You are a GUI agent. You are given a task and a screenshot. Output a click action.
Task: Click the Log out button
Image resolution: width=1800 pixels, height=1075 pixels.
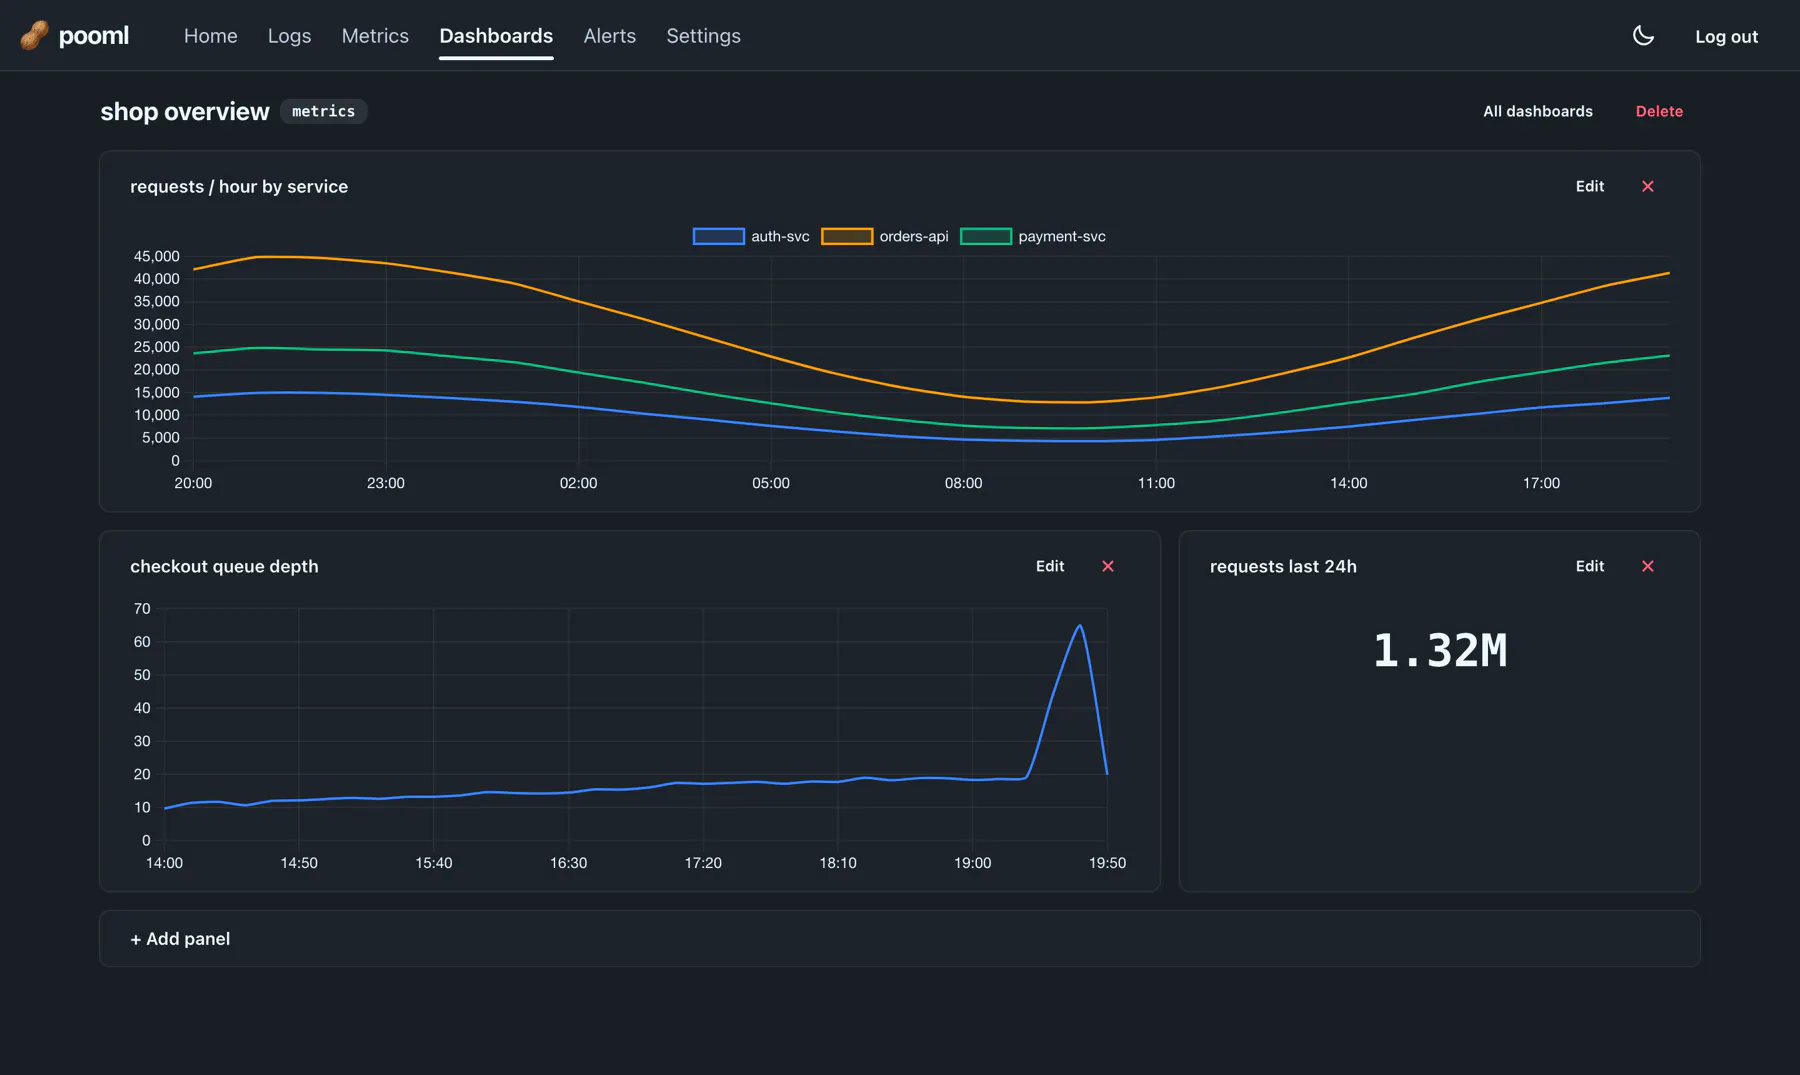(1726, 37)
